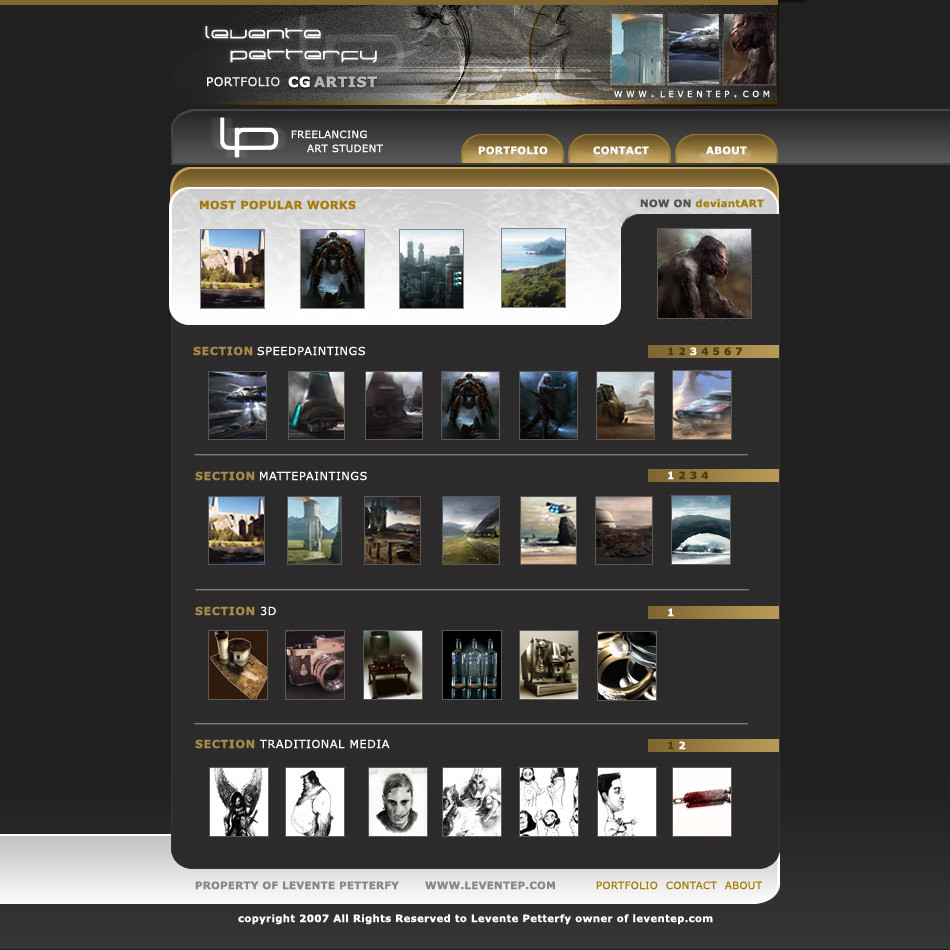
Task: Go to Speedpaintings page 1
Action: pos(670,351)
